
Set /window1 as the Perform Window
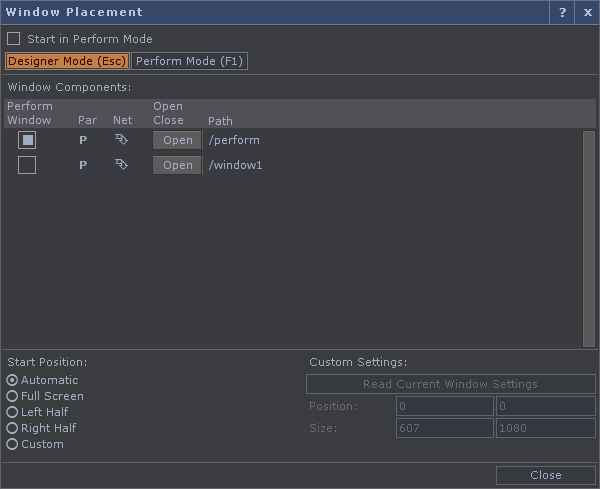(x=27, y=165)
